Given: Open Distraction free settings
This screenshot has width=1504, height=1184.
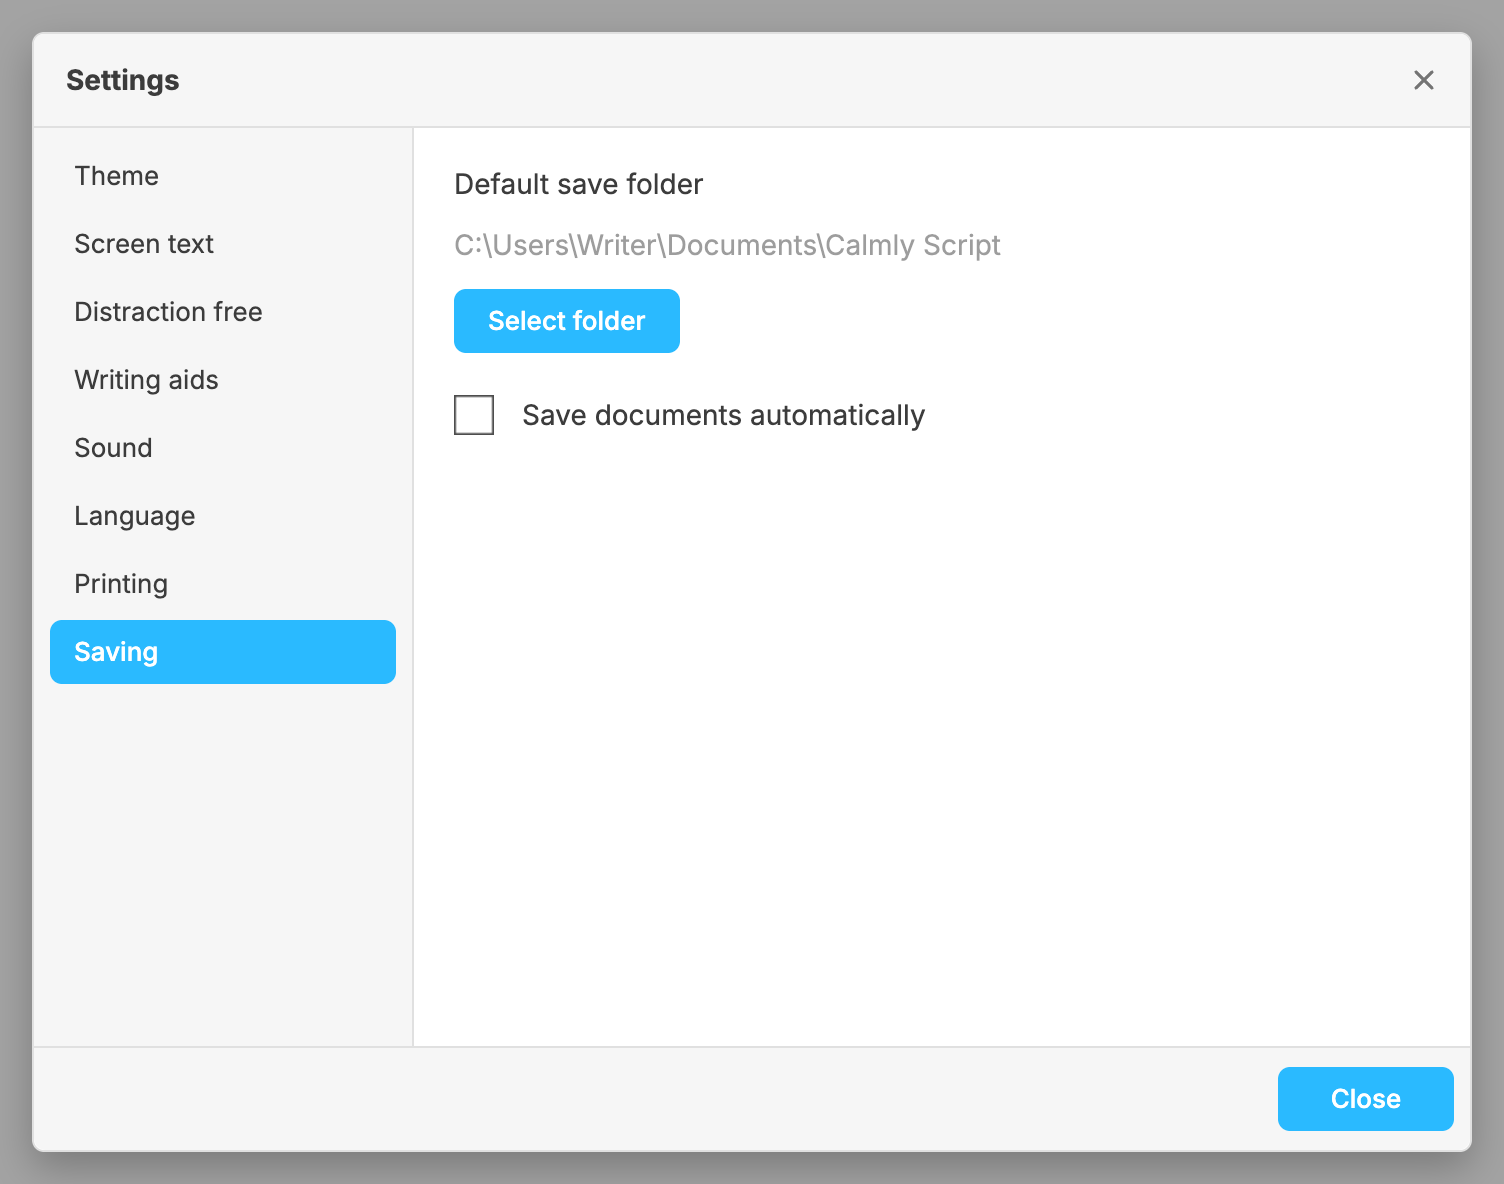Looking at the screenshot, I should tap(223, 312).
